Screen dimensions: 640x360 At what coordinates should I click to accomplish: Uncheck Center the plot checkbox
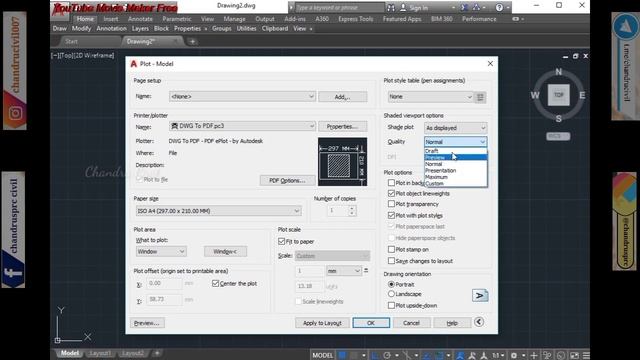[216, 283]
